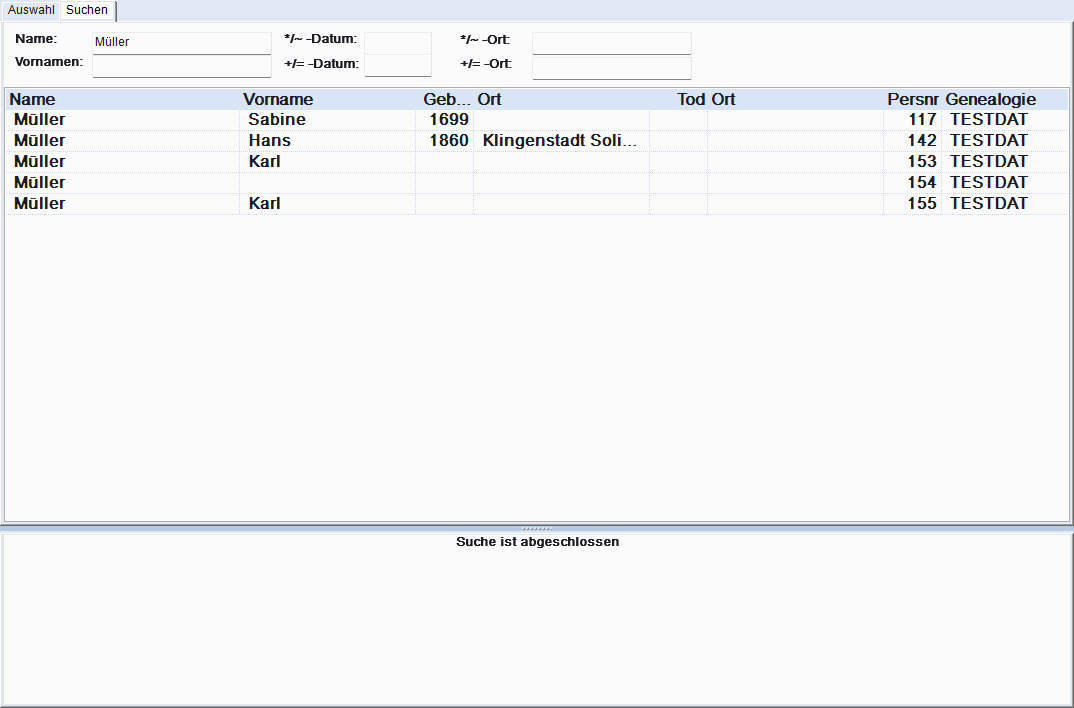
Task: Sort by the Persnr column header
Action: point(912,99)
